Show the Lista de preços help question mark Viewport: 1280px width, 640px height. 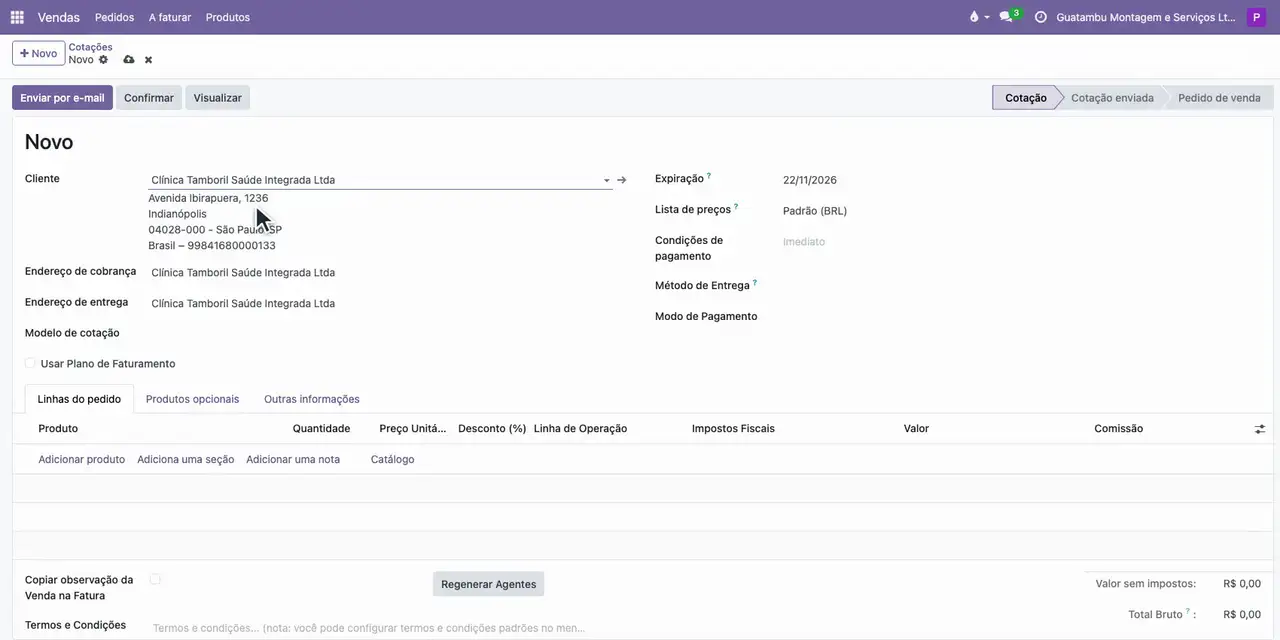point(736,207)
